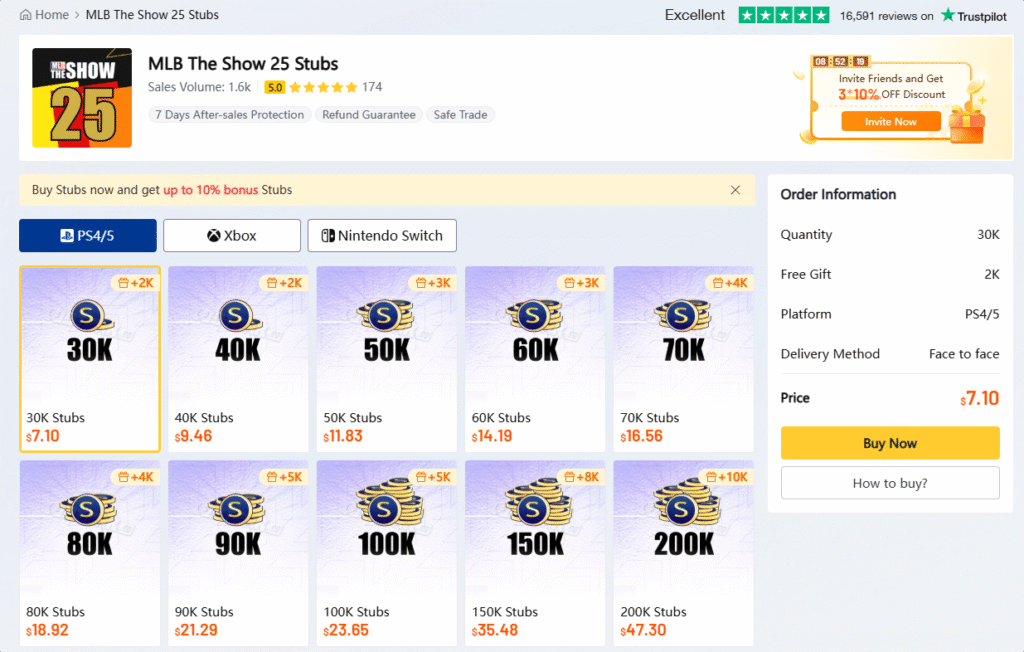Switch to the Xbox platform tab
Screen dimensions: 1024x652
tap(232, 236)
